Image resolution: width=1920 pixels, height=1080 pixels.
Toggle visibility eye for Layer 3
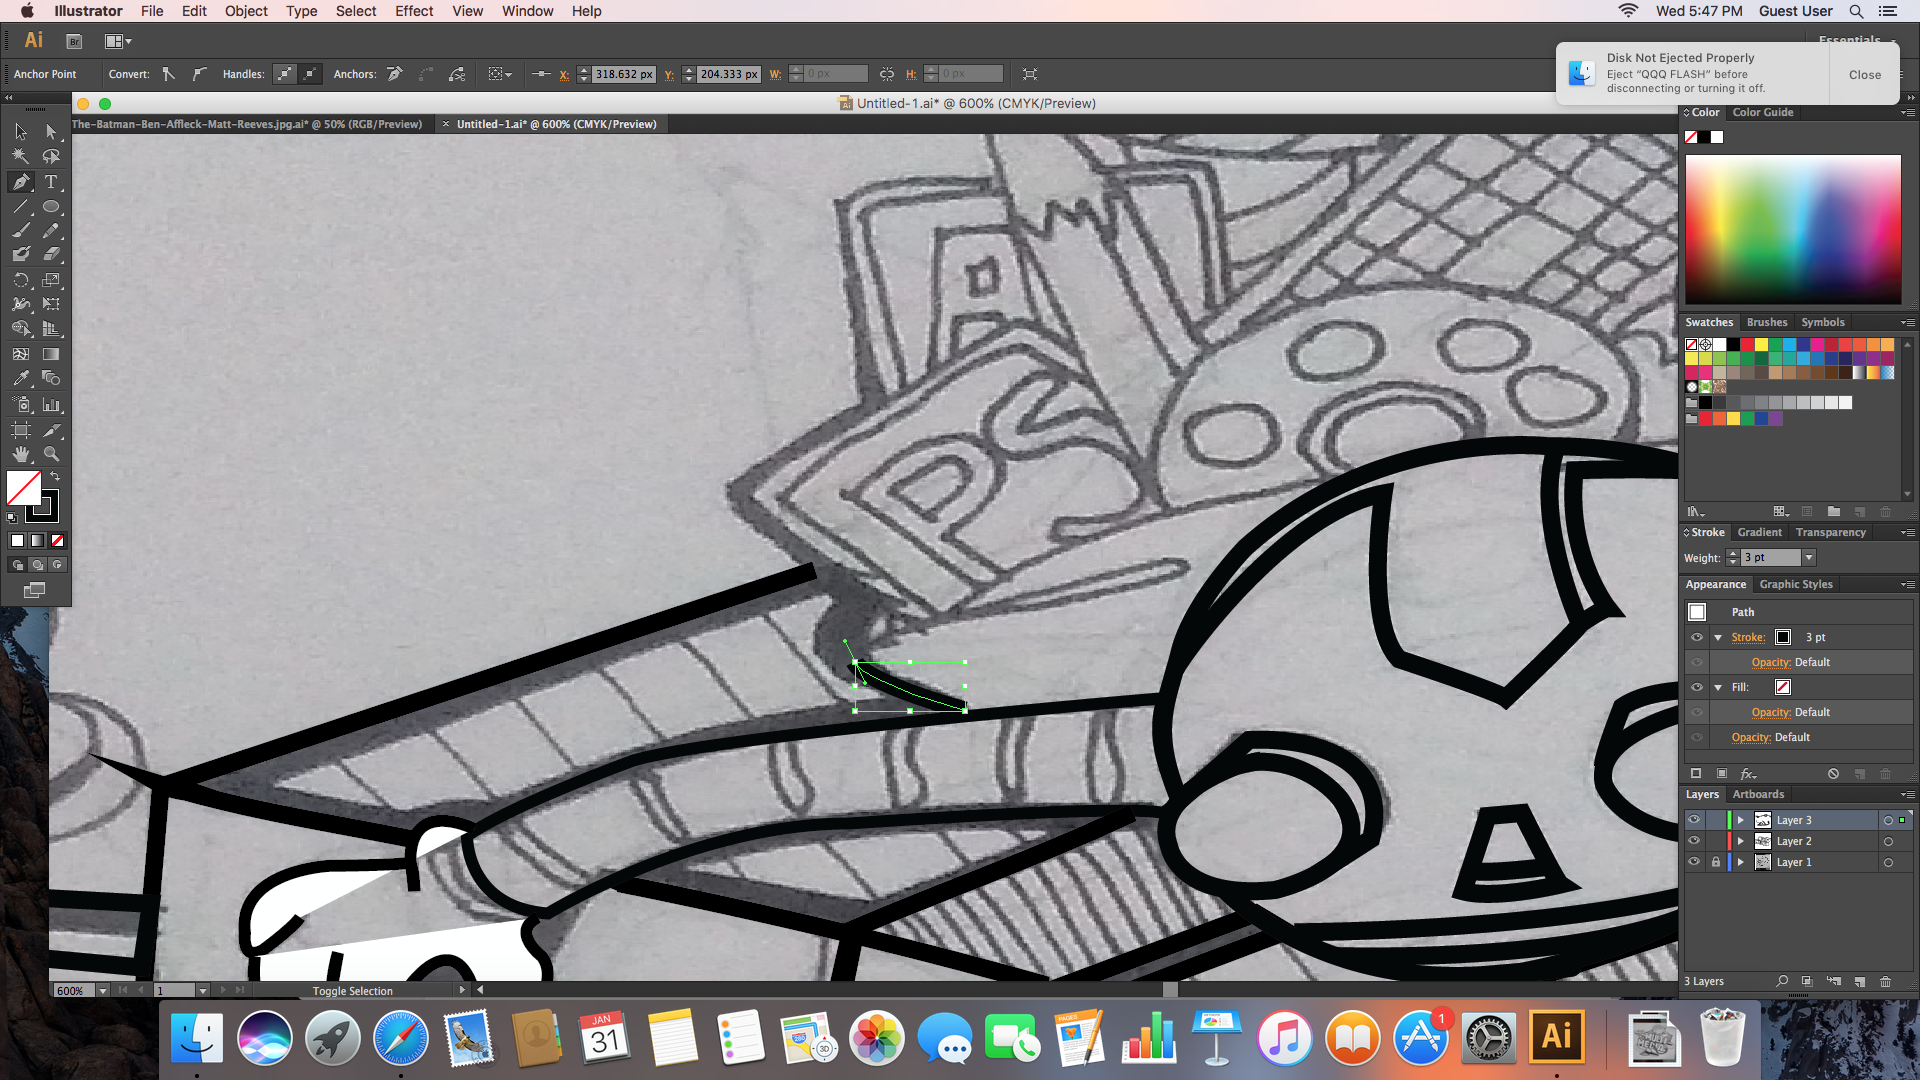click(x=1694, y=820)
